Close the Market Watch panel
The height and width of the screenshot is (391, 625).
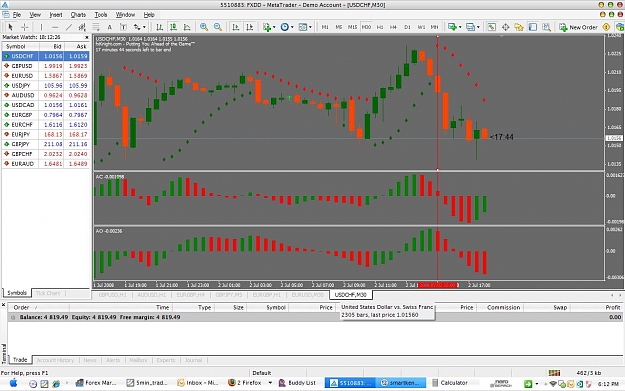[86, 37]
